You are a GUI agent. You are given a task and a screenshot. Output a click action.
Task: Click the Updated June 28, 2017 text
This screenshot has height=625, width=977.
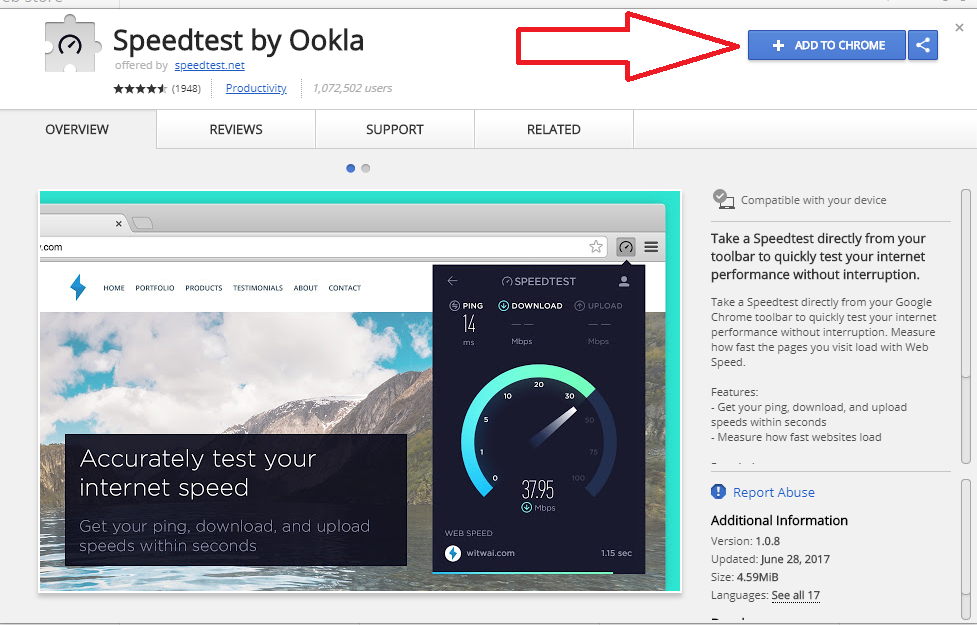point(770,559)
